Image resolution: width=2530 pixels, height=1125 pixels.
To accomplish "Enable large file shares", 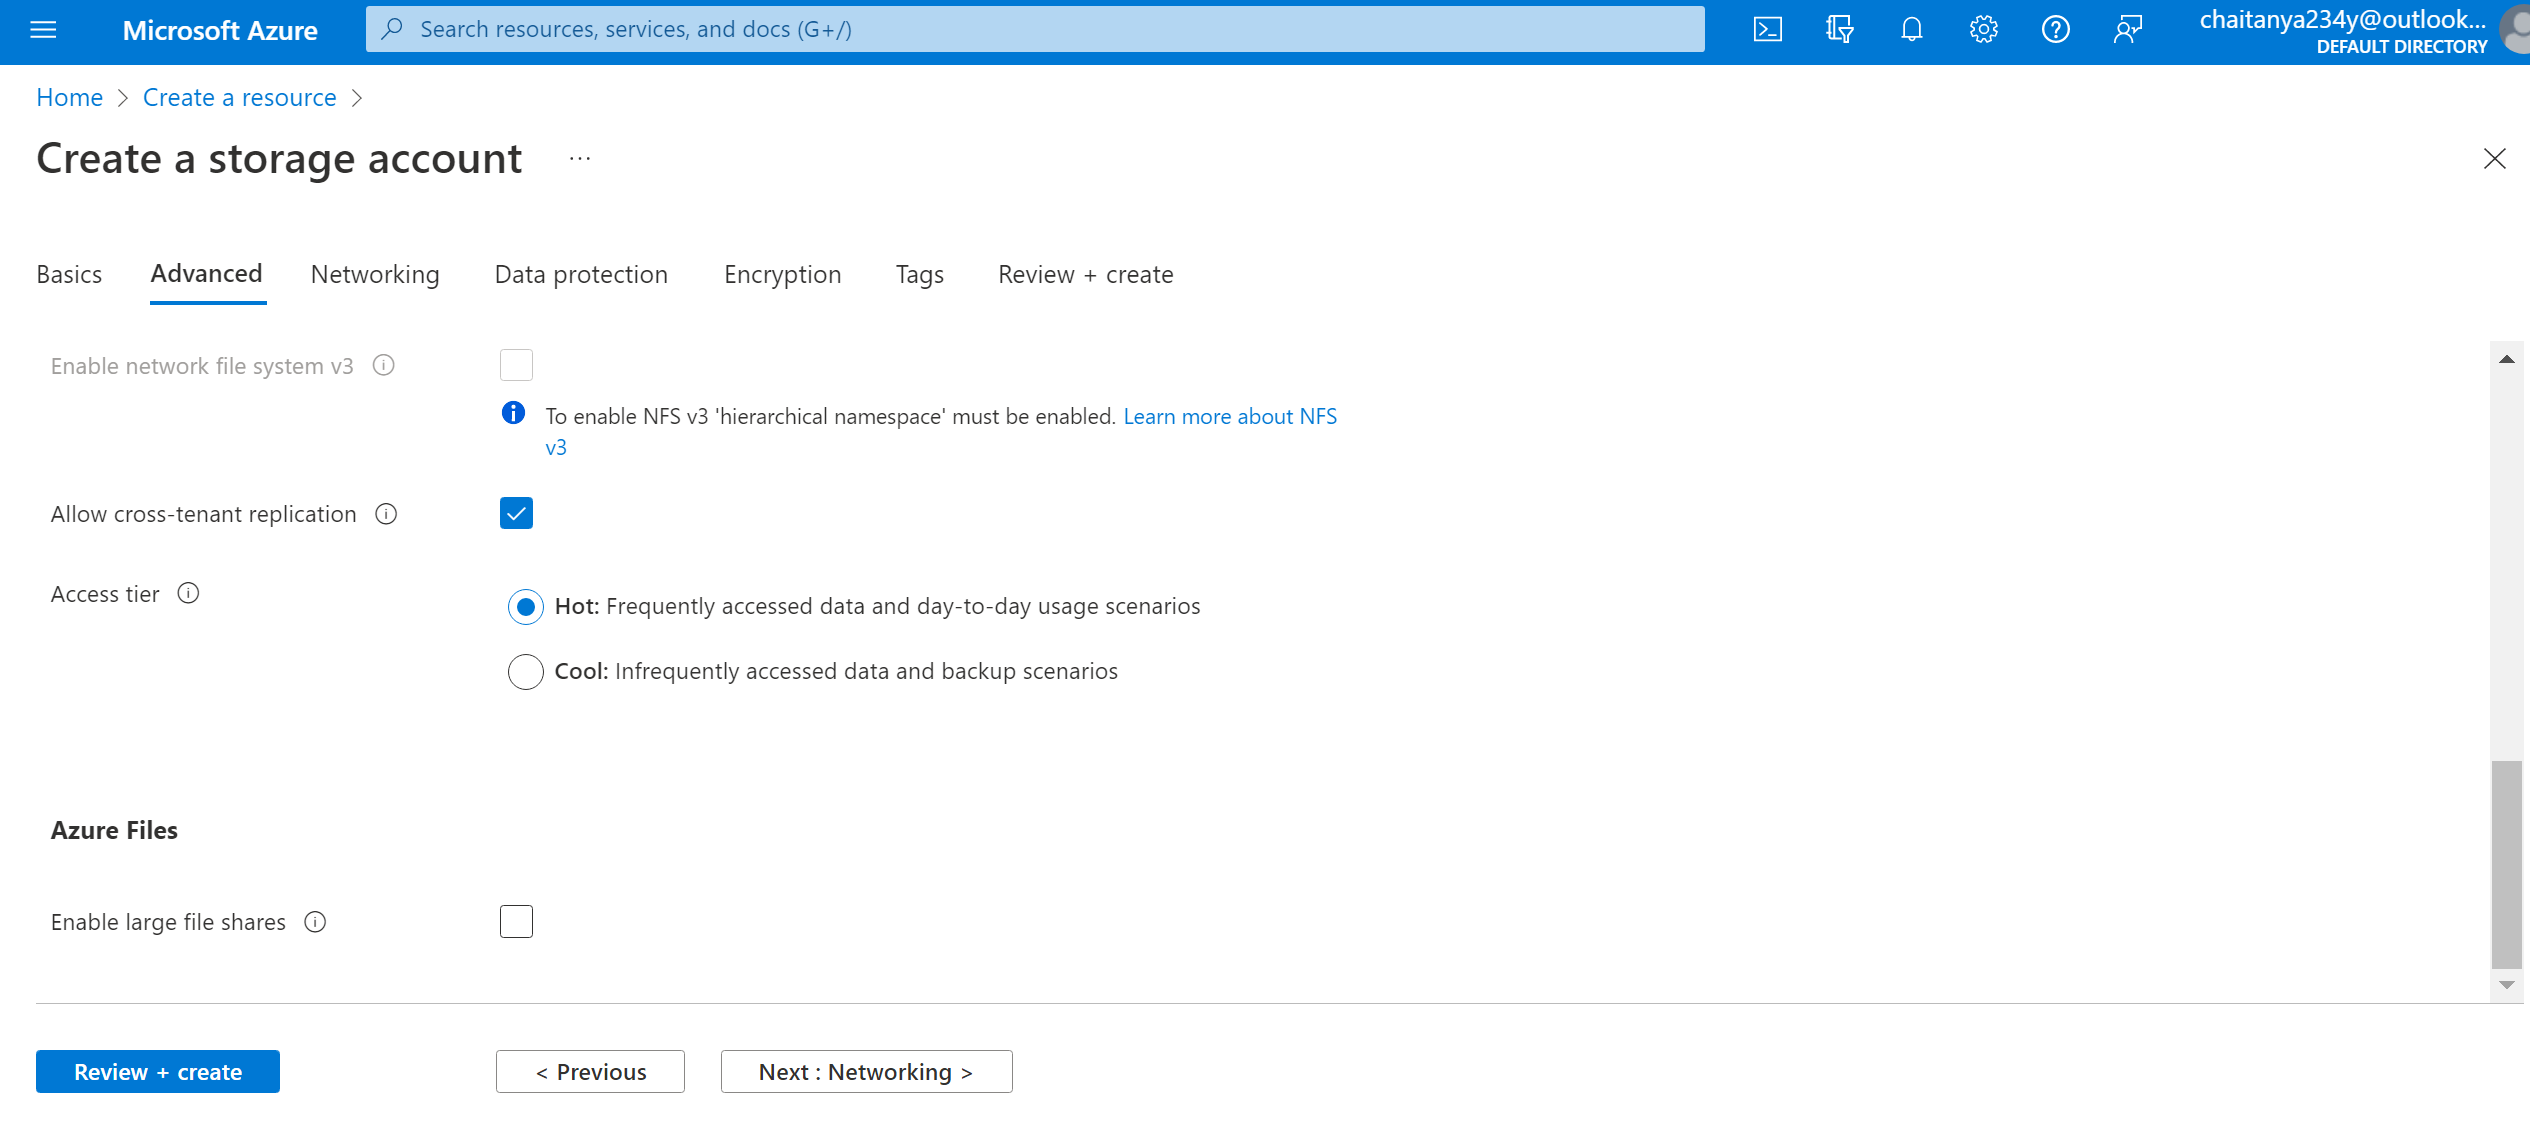I will pyautogui.click(x=516, y=921).
